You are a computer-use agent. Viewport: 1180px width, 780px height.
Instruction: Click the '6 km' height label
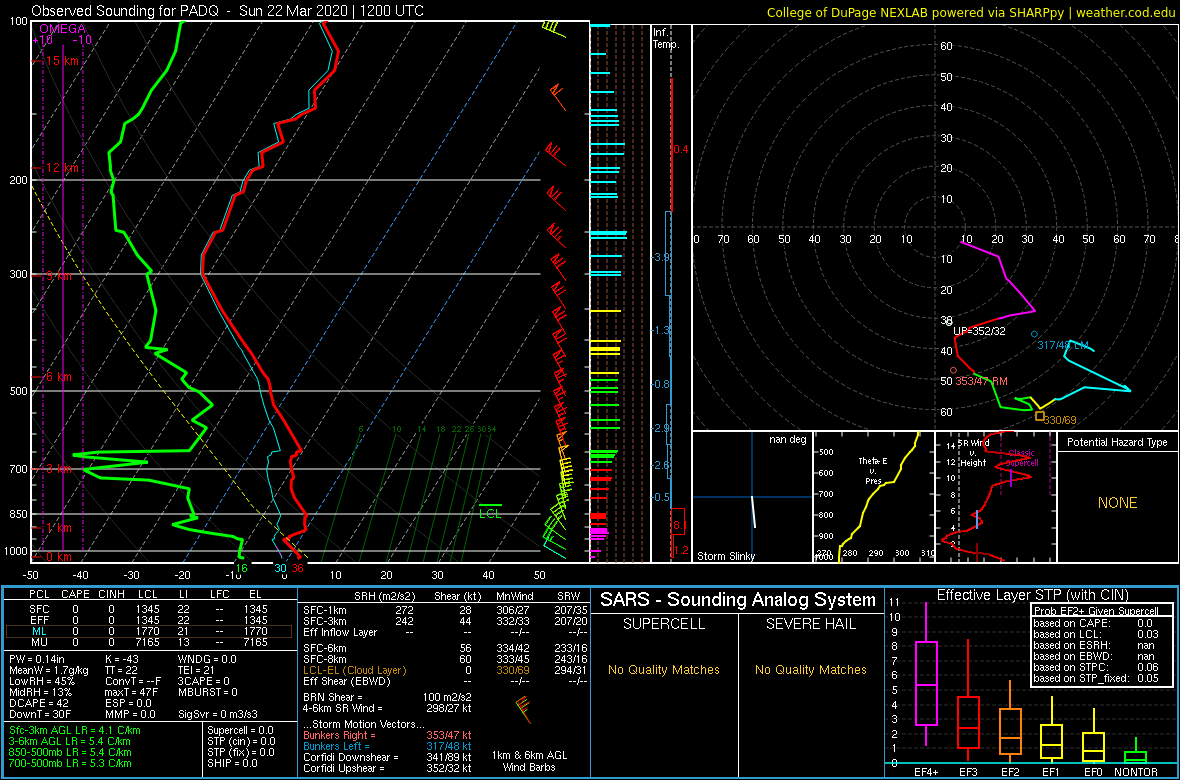(x=58, y=376)
